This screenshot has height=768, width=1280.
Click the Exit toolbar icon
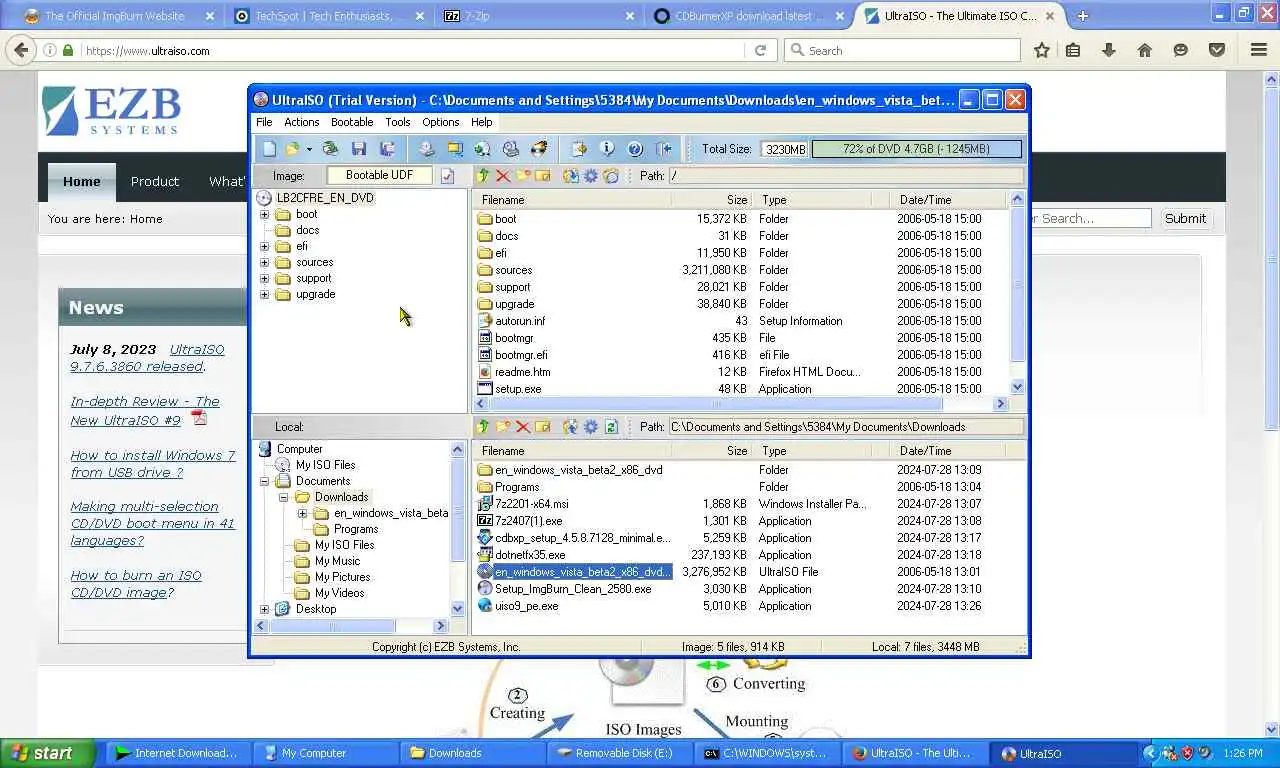663,149
